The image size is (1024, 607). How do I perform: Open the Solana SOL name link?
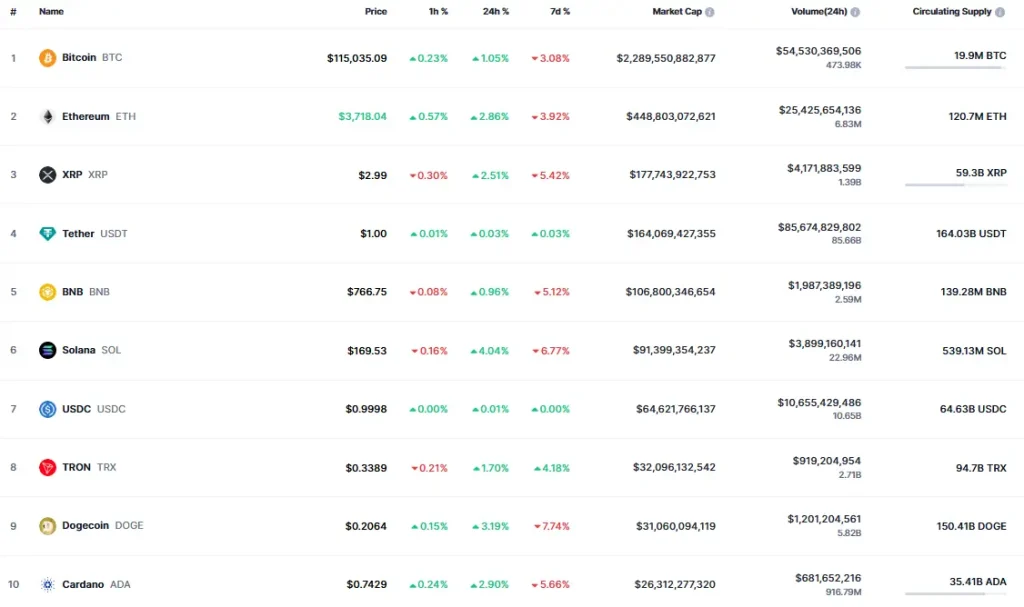coord(81,350)
